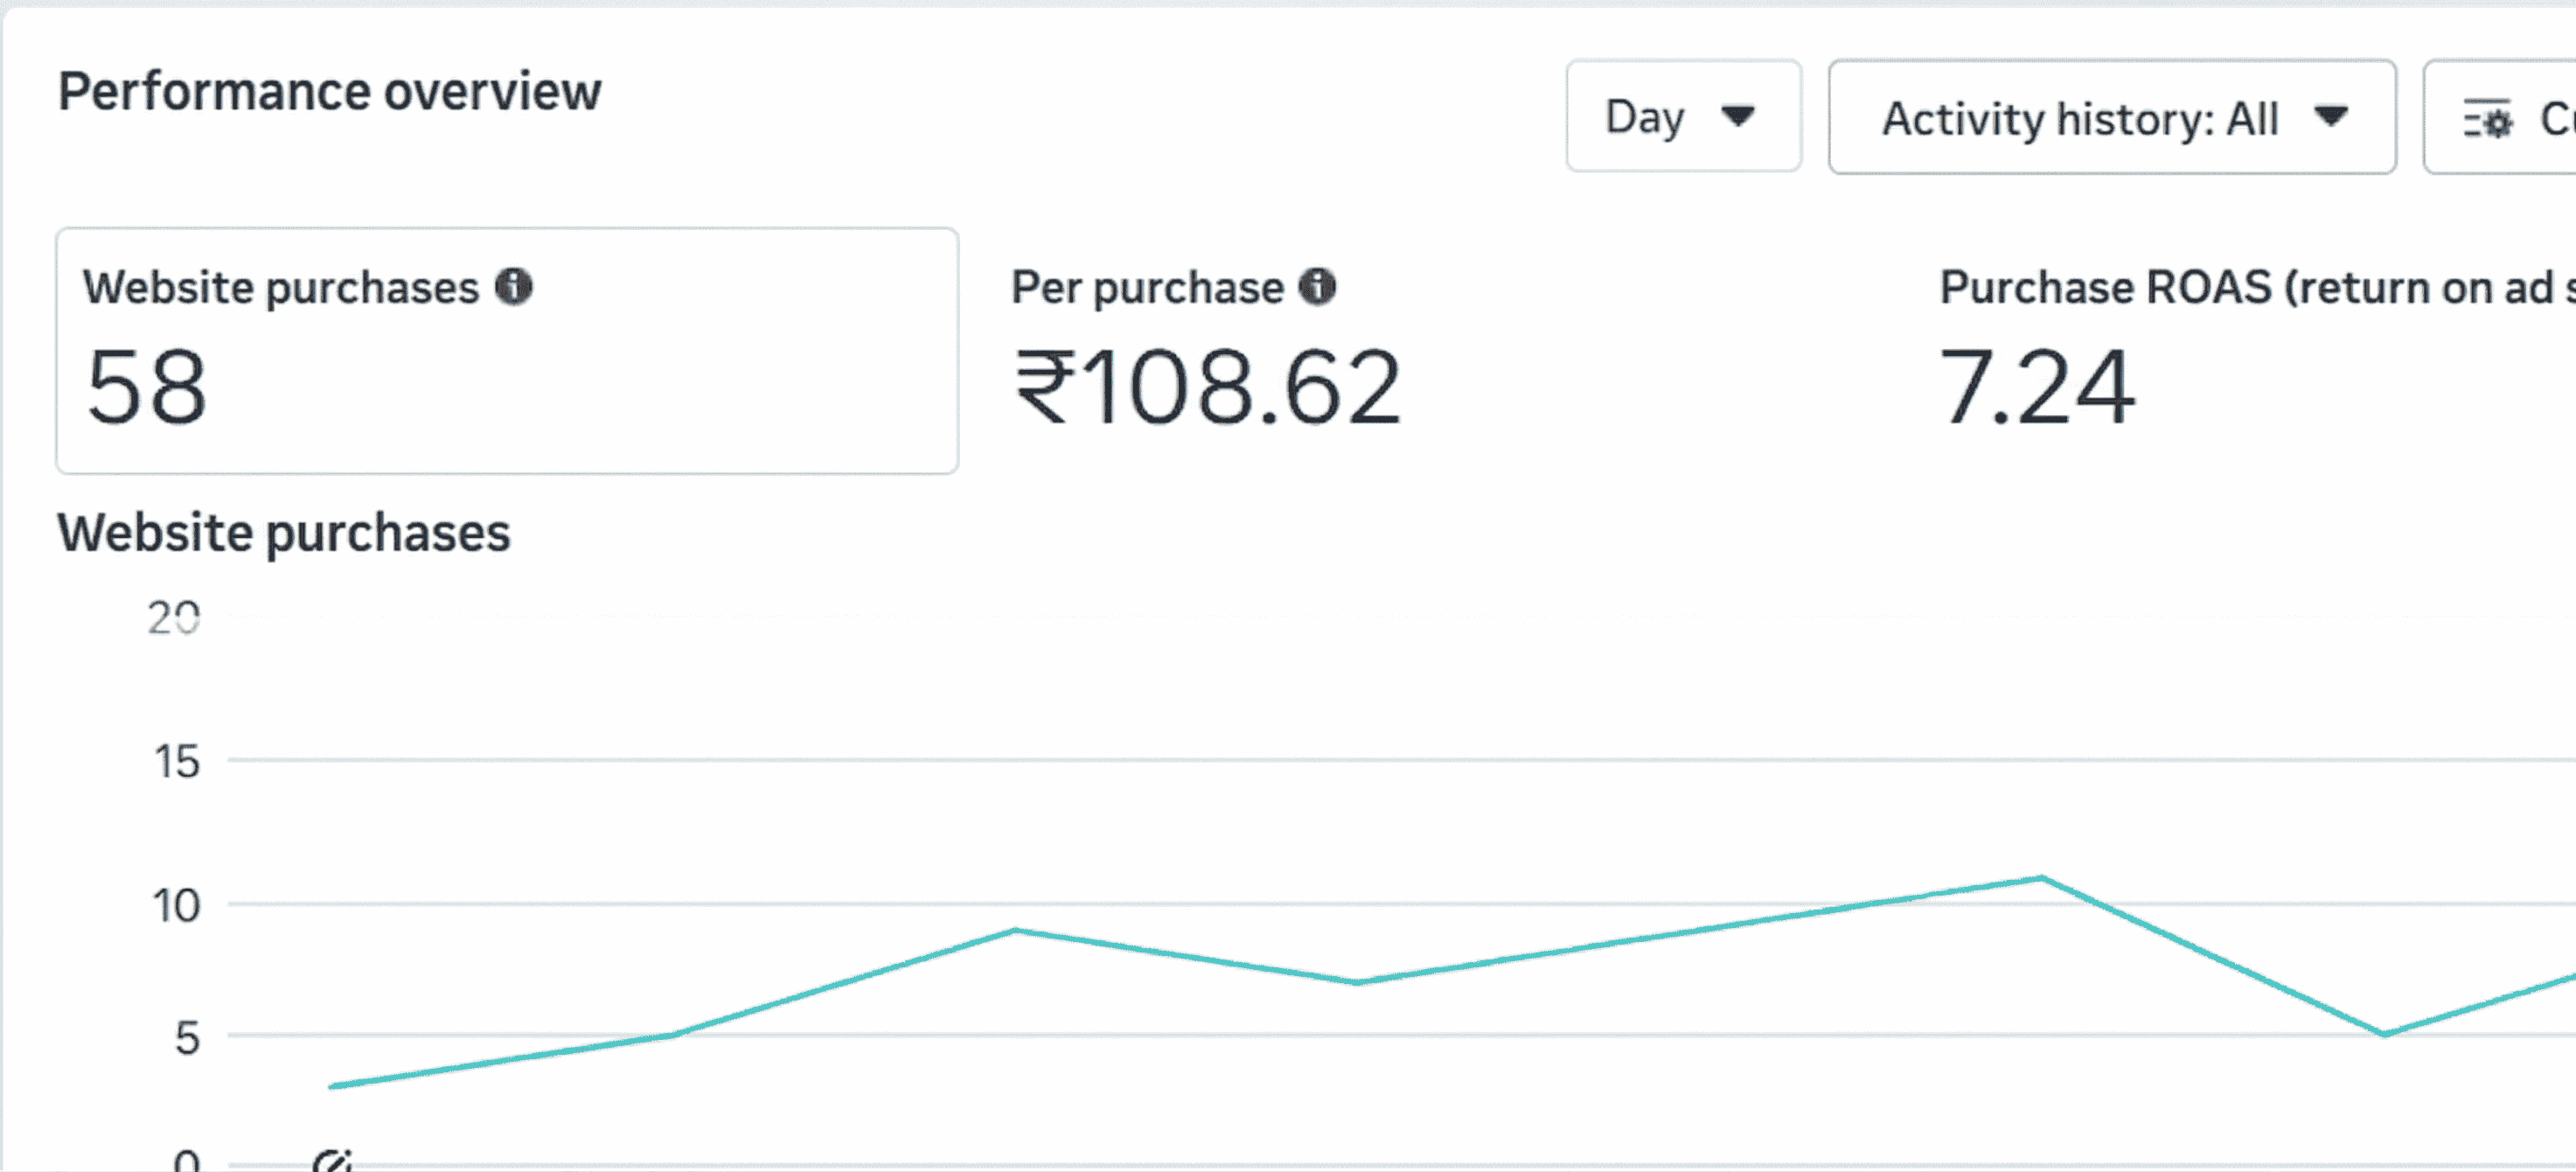Image resolution: width=2576 pixels, height=1172 pixels.
Task: Click the highest peak on the purchases line
Action: 2041,878
